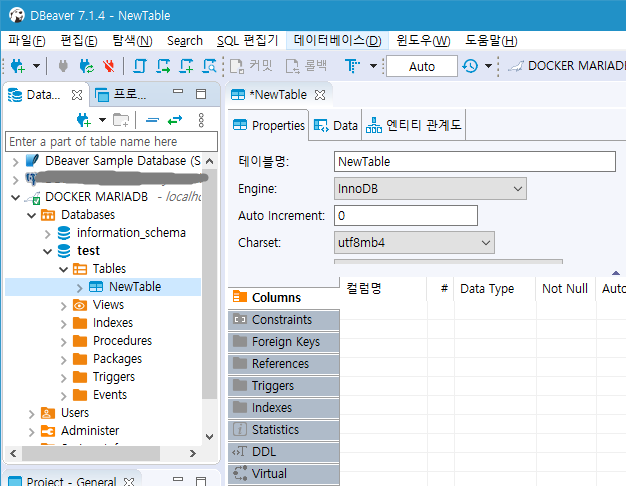
Task: Collapse the Databases folder node
Action: tap(32, 216)
